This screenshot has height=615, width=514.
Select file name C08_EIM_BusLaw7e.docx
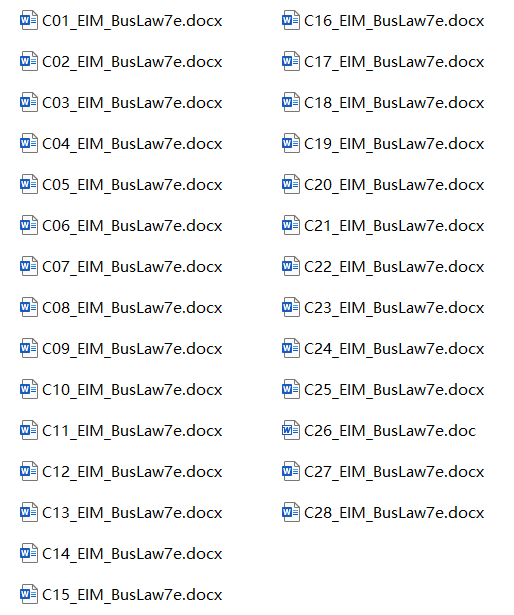(x=132, y=308)
